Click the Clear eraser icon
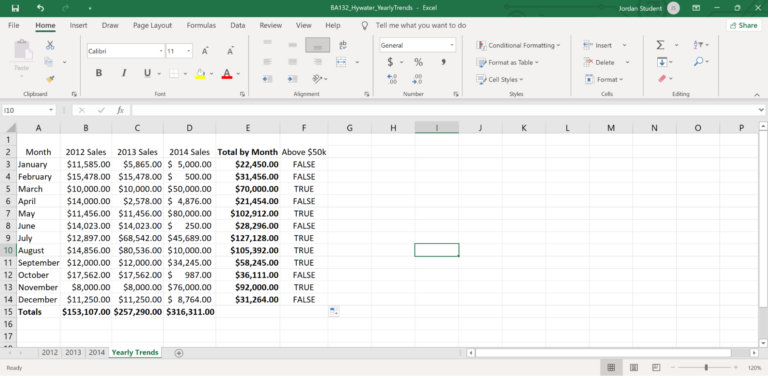This screenshot has height=376, width=768. pos(662,79)
